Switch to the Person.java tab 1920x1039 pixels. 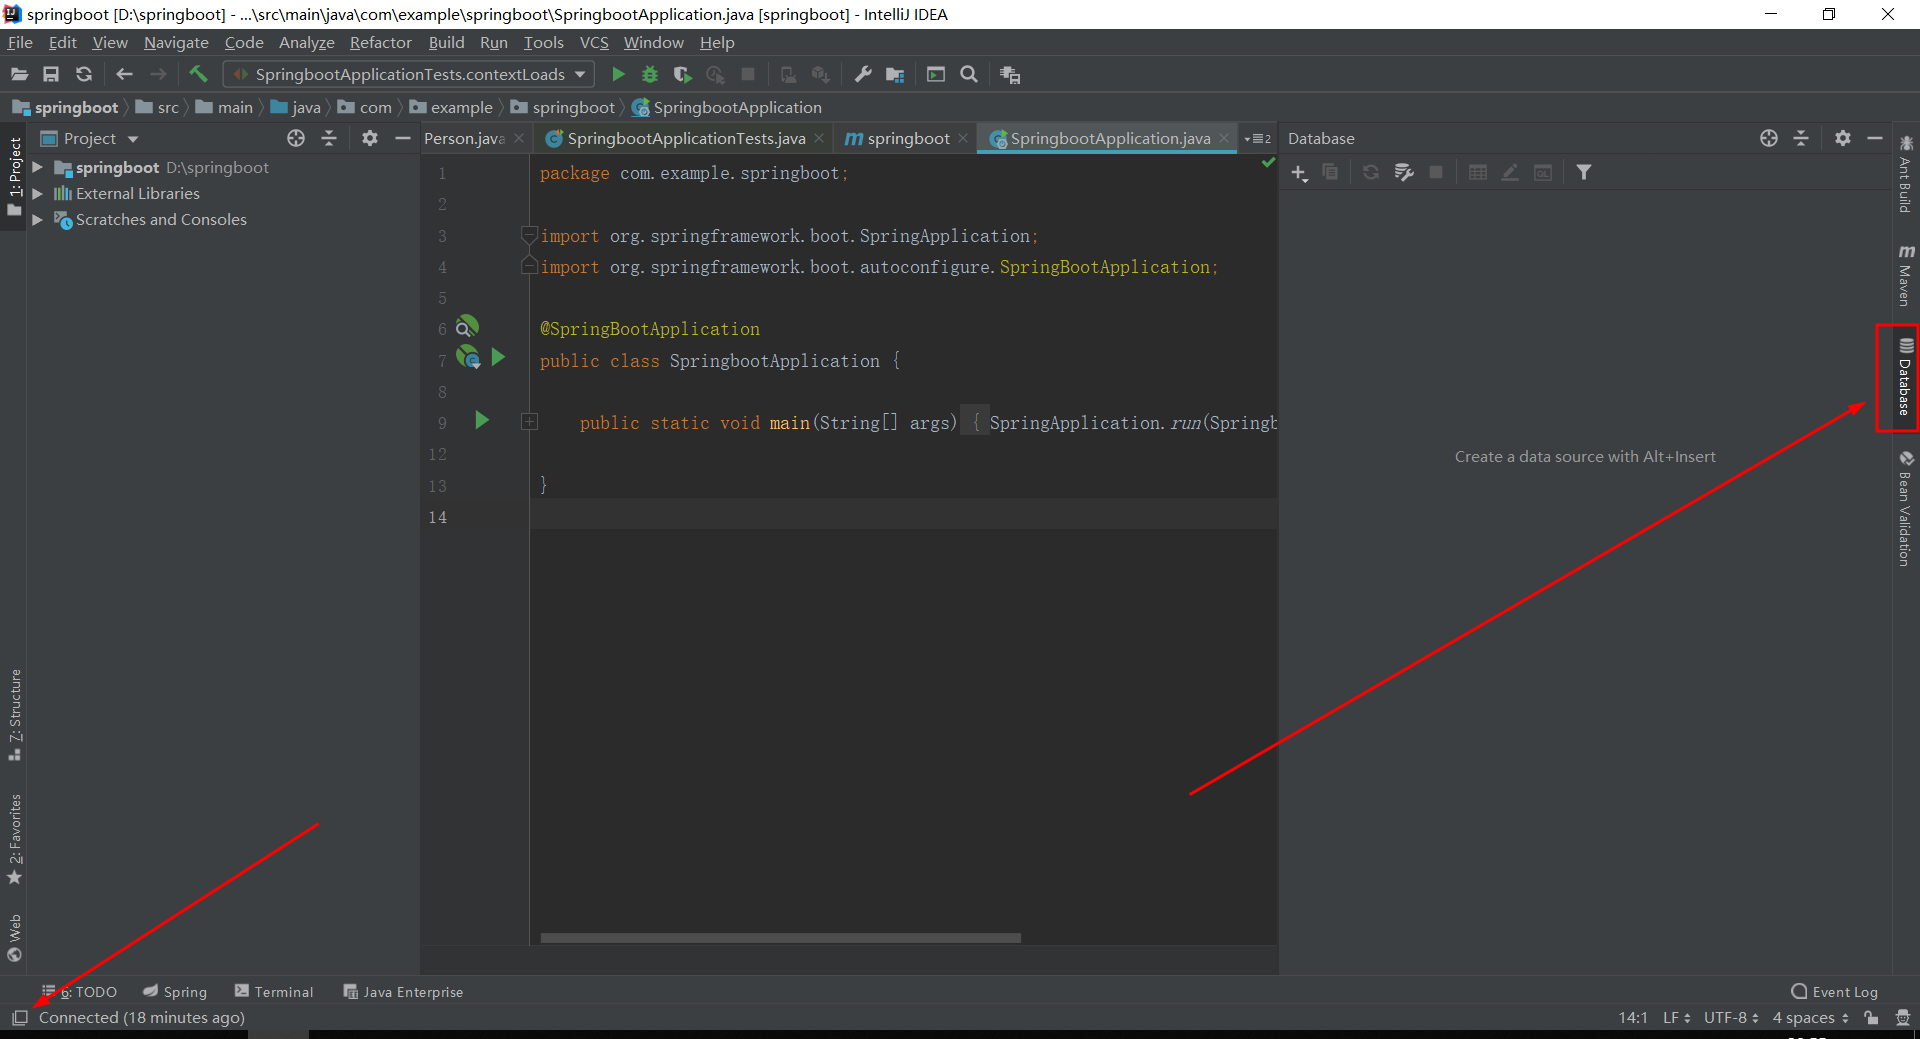click(x=465, y=138)
